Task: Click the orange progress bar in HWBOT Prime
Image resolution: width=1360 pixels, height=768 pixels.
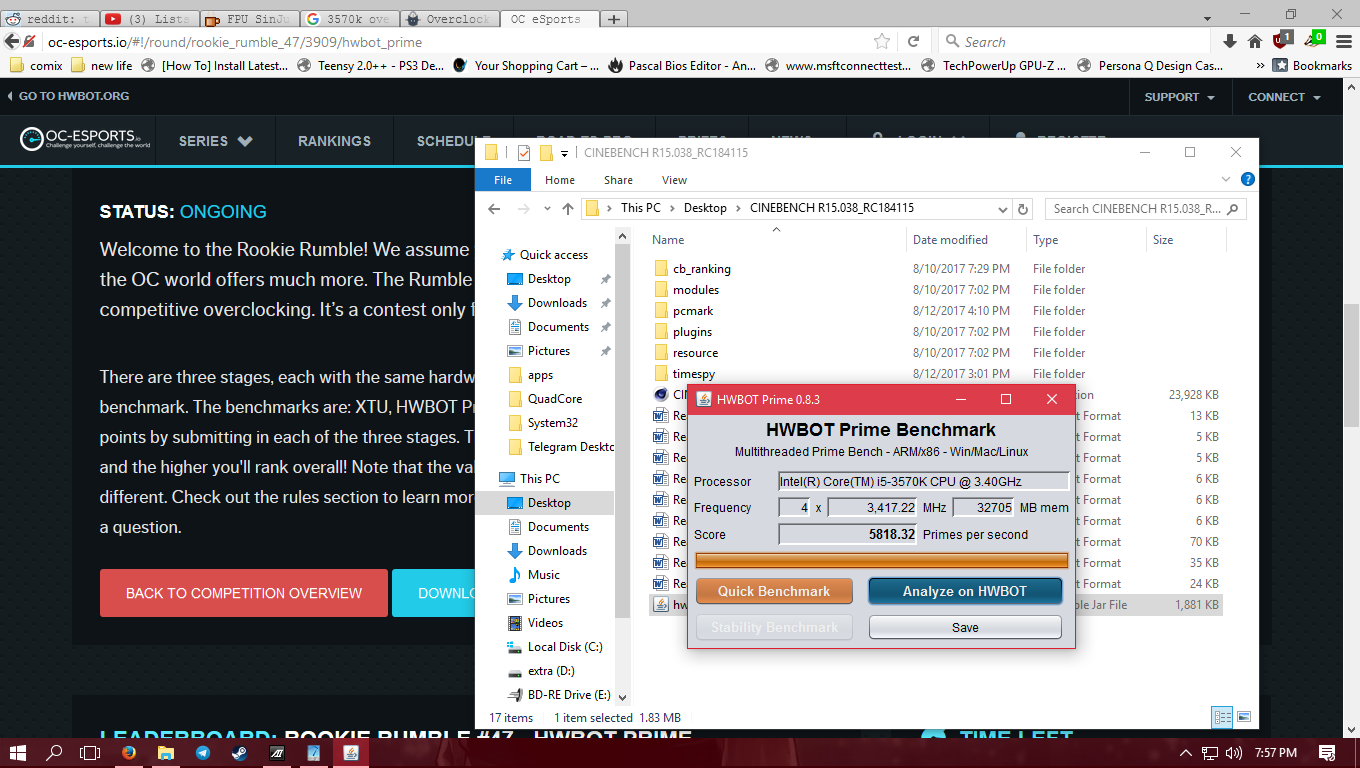Action: click(x=881, y=560)
